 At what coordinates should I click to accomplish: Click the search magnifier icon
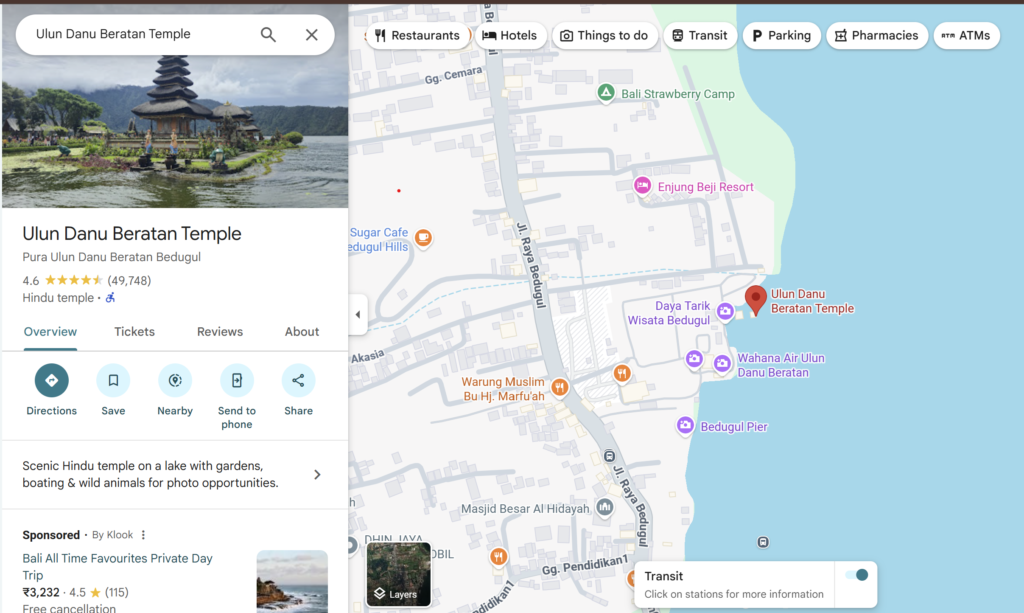point(268,35)
